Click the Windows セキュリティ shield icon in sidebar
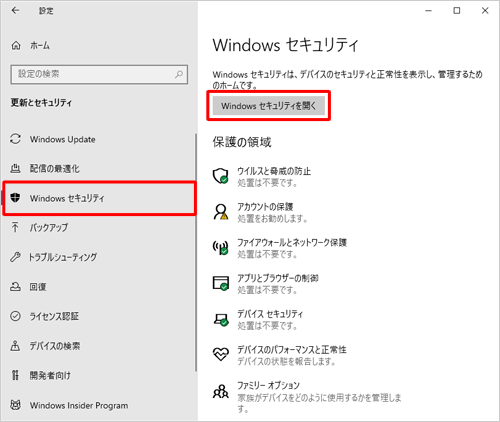The height and width of the screenshot is (422, 500). (15, 198)
